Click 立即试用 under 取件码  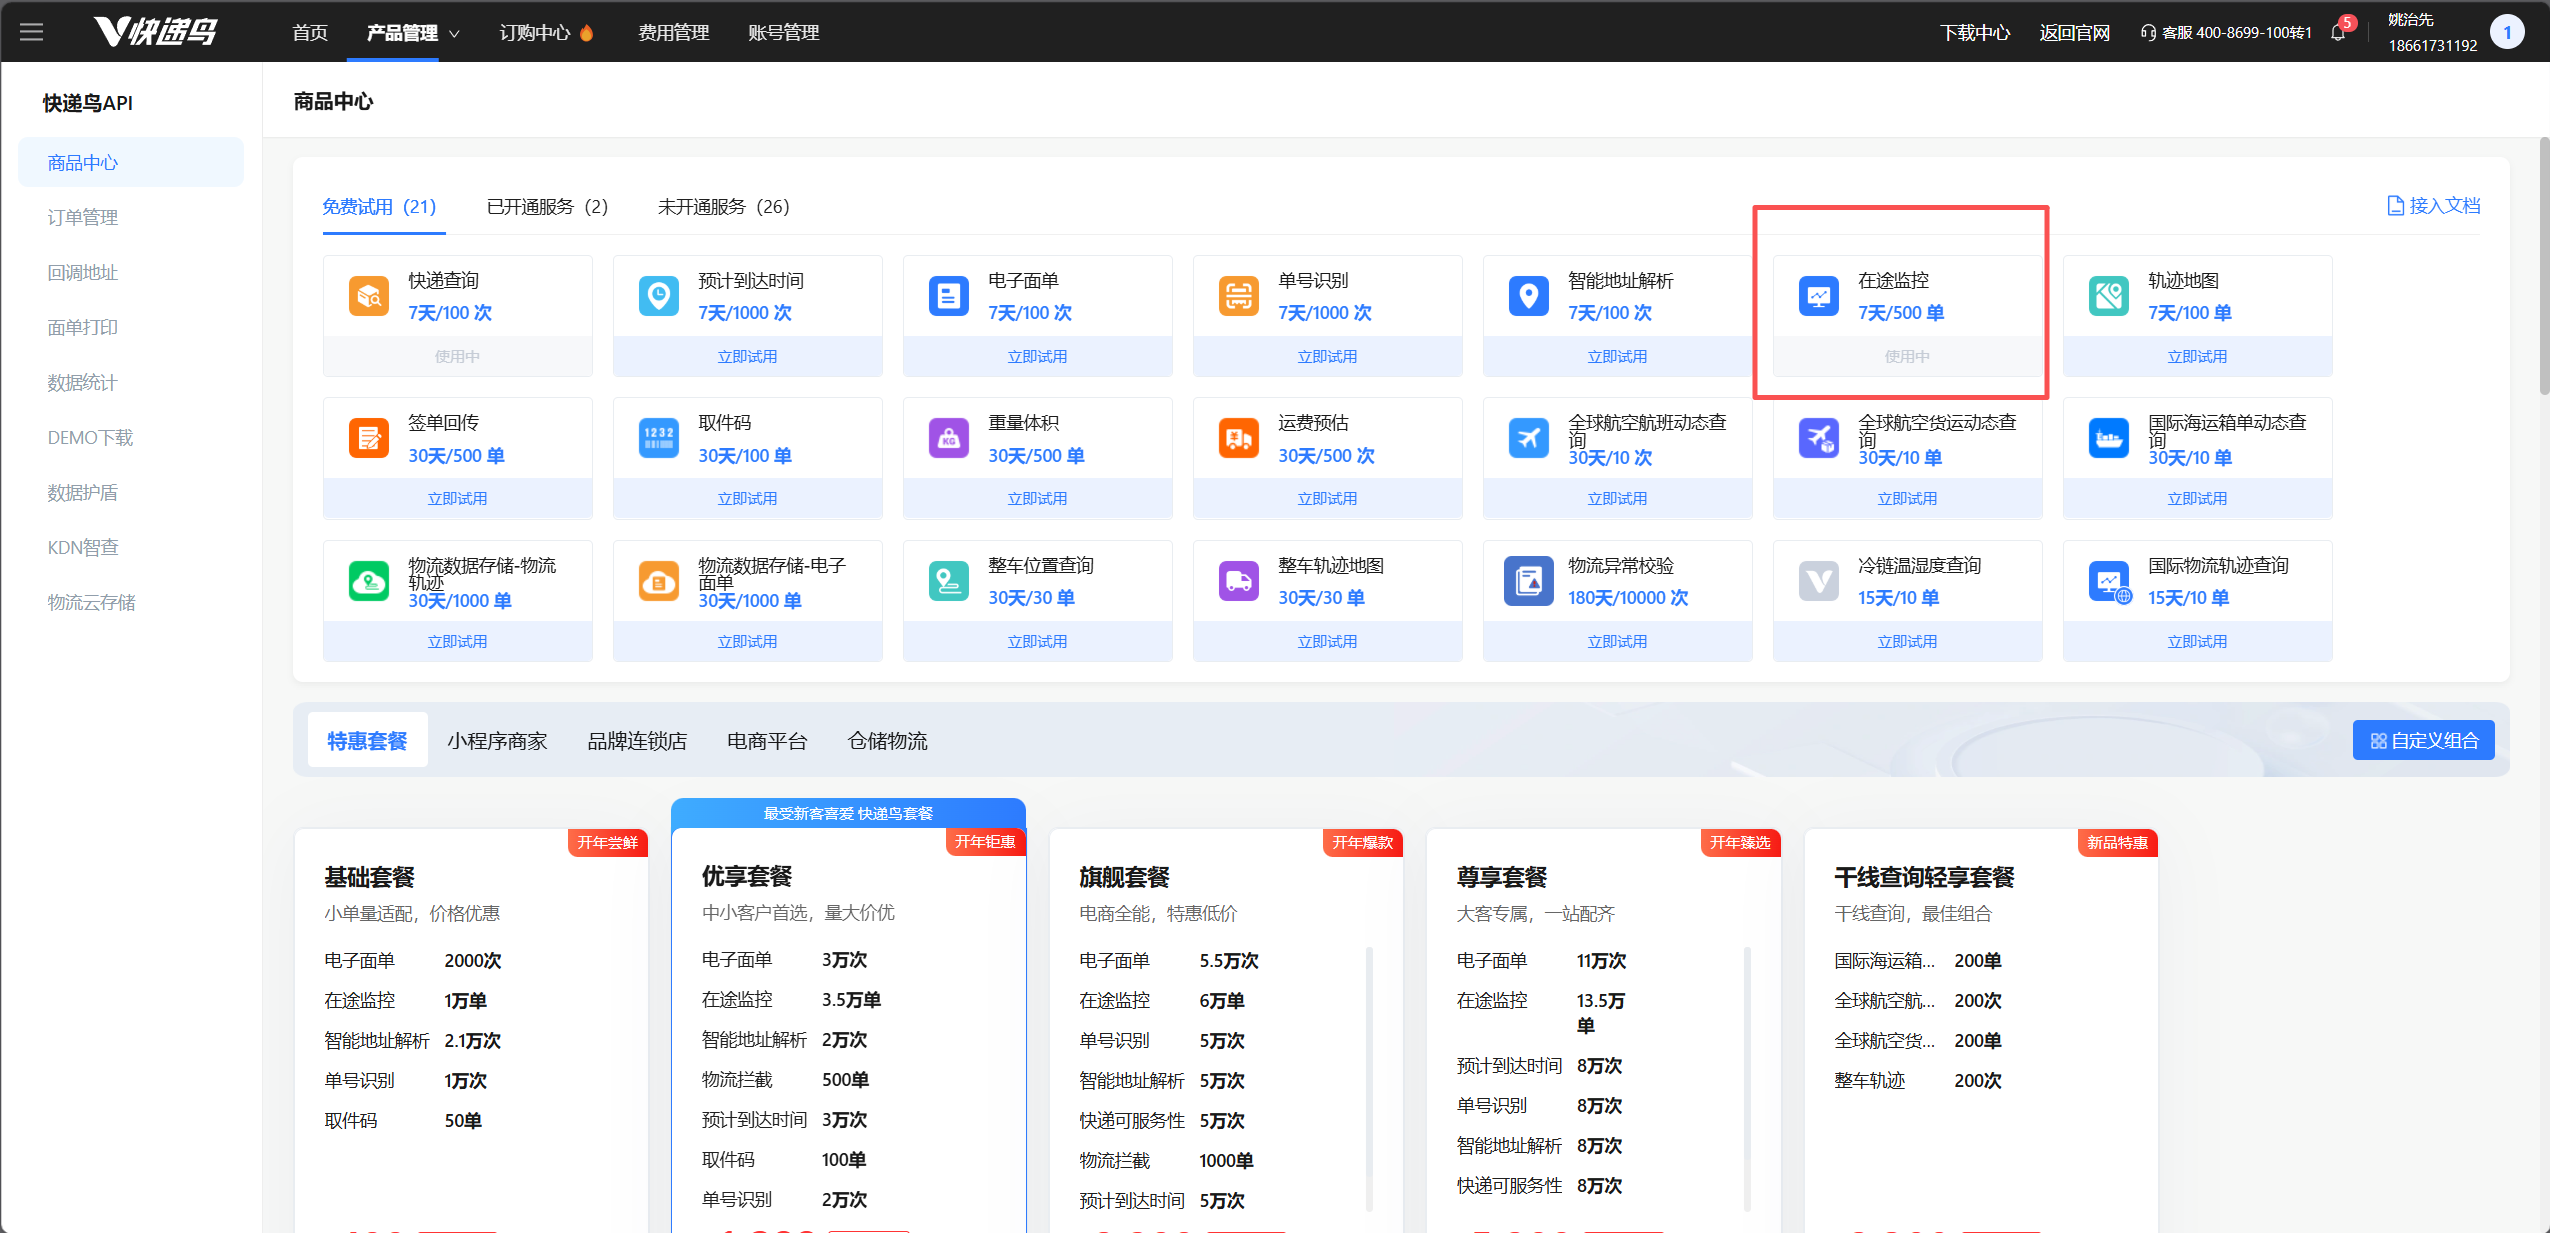(x=748, y=499)
